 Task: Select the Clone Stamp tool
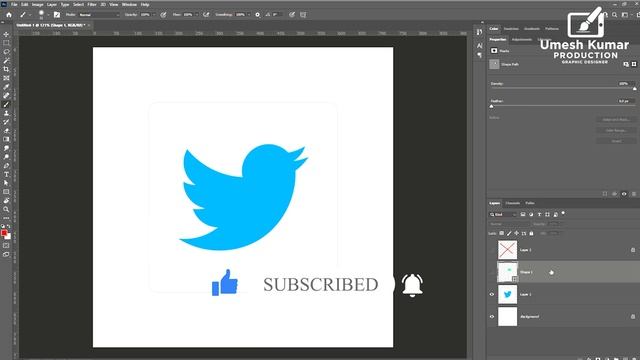(6, 113)
